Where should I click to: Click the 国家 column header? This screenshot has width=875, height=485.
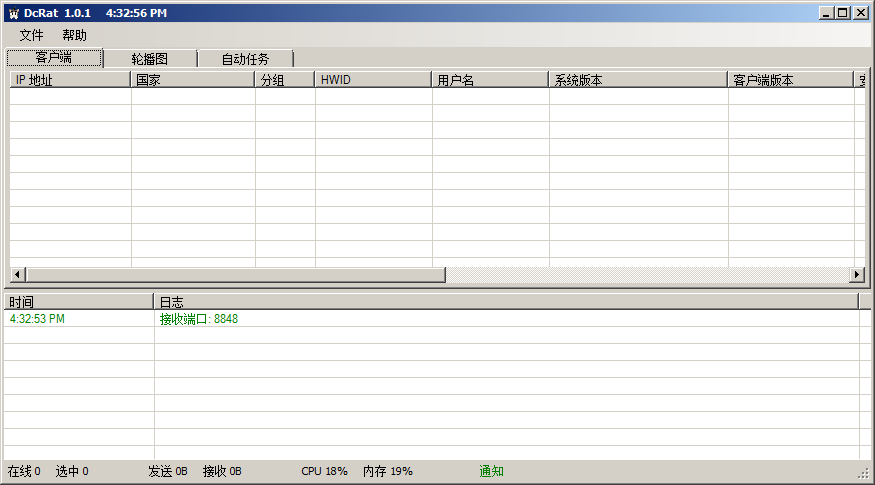point(193,80)
